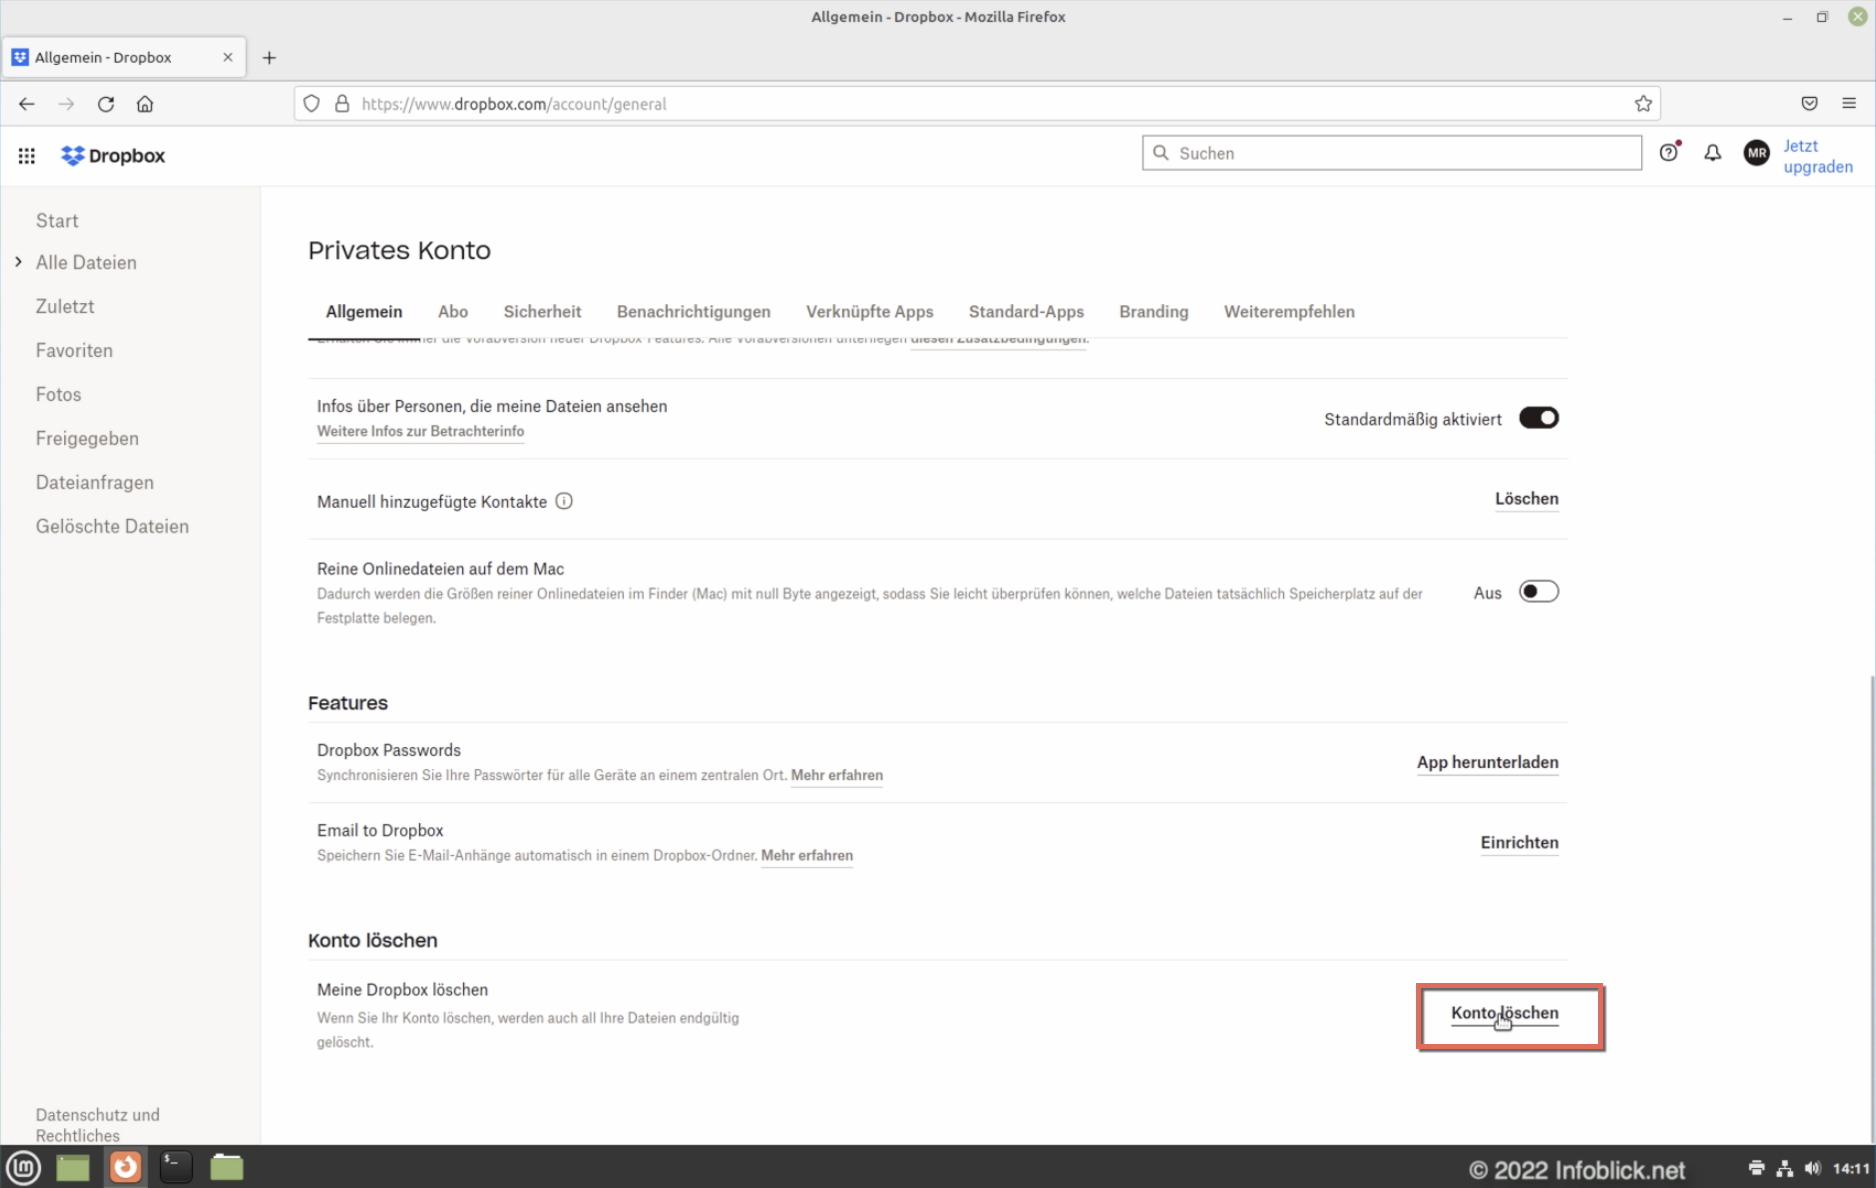This screenshot has height=1188, width=1876.
Task: Go back with the browser back arrow
Action: pos(27,104)
